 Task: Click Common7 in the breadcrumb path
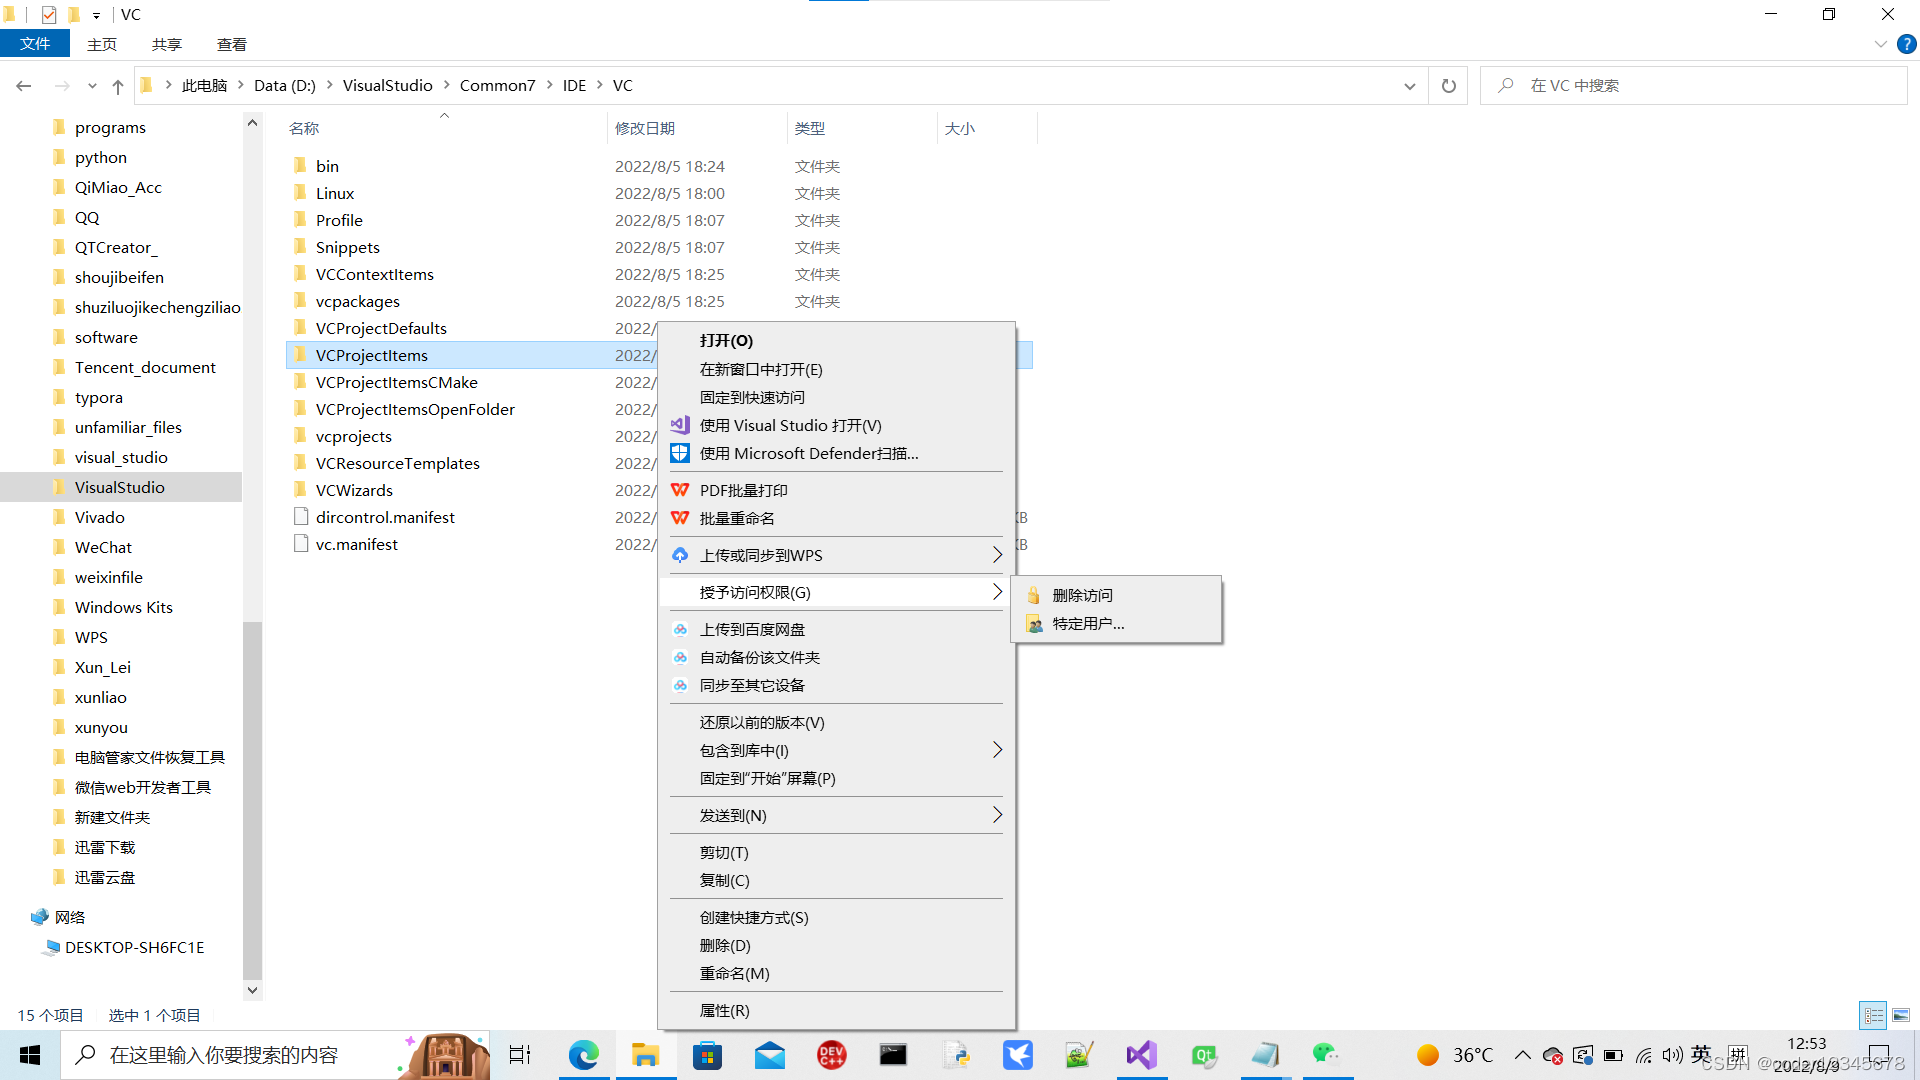click(497, 86)
